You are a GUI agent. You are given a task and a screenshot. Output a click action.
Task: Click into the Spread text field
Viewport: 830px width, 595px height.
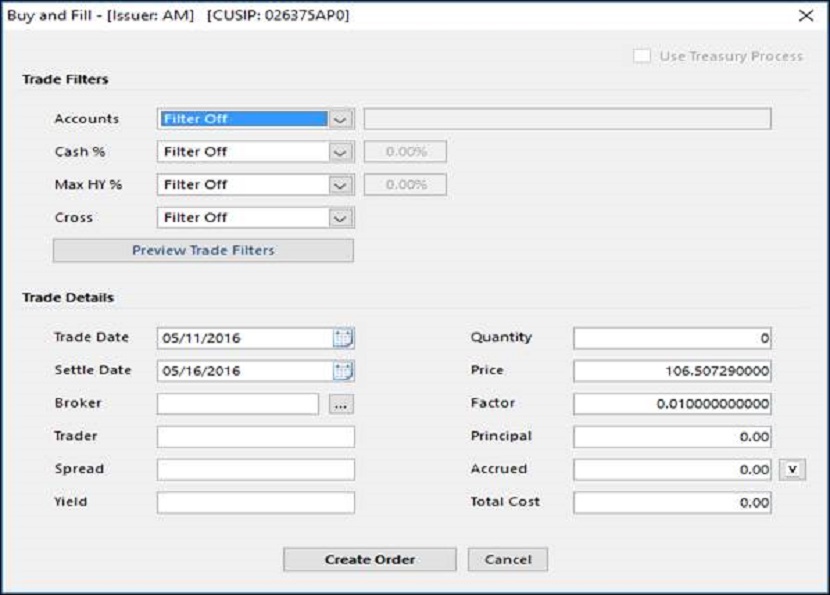click(x=256, y=470)
